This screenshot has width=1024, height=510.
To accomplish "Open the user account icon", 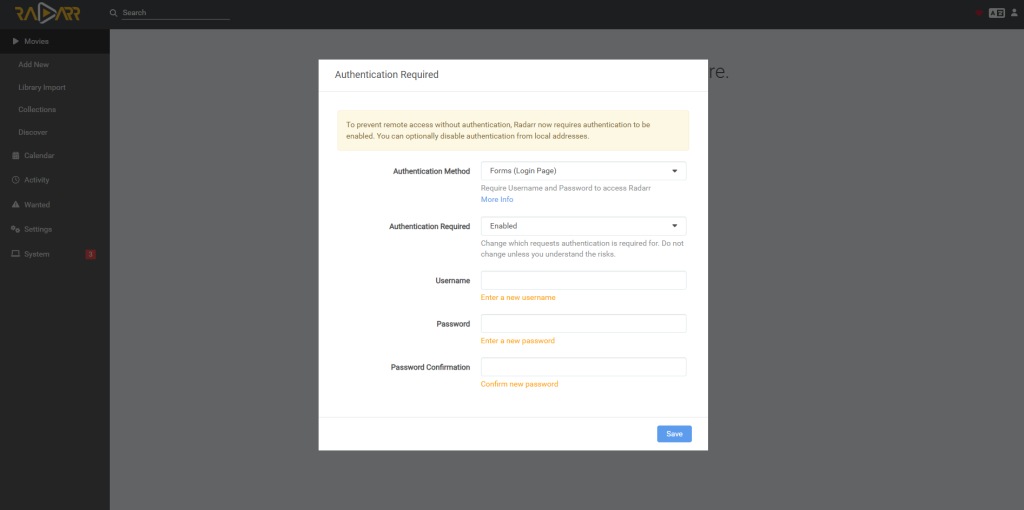I will 1014,13.
